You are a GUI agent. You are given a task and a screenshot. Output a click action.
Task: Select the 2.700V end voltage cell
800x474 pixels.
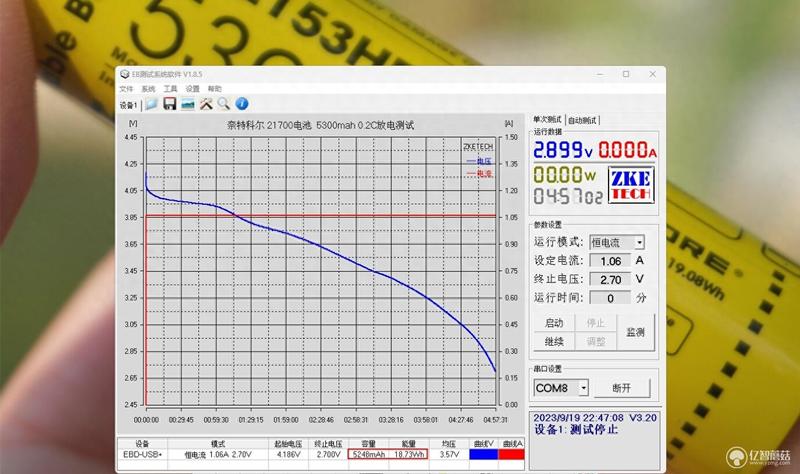(329, 454)
